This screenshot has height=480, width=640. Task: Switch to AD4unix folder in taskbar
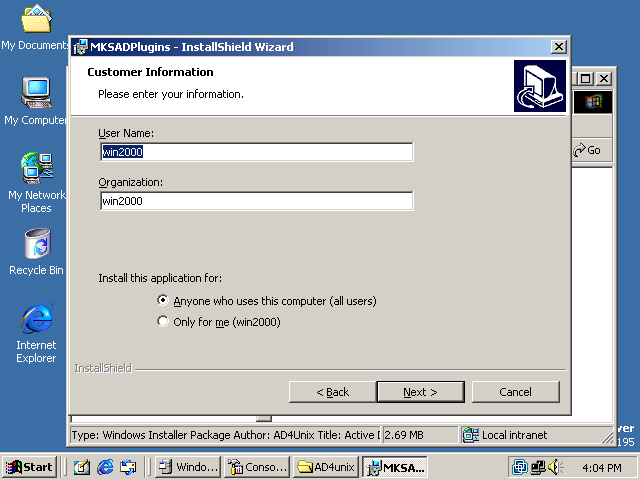click(x=326, y=467)
